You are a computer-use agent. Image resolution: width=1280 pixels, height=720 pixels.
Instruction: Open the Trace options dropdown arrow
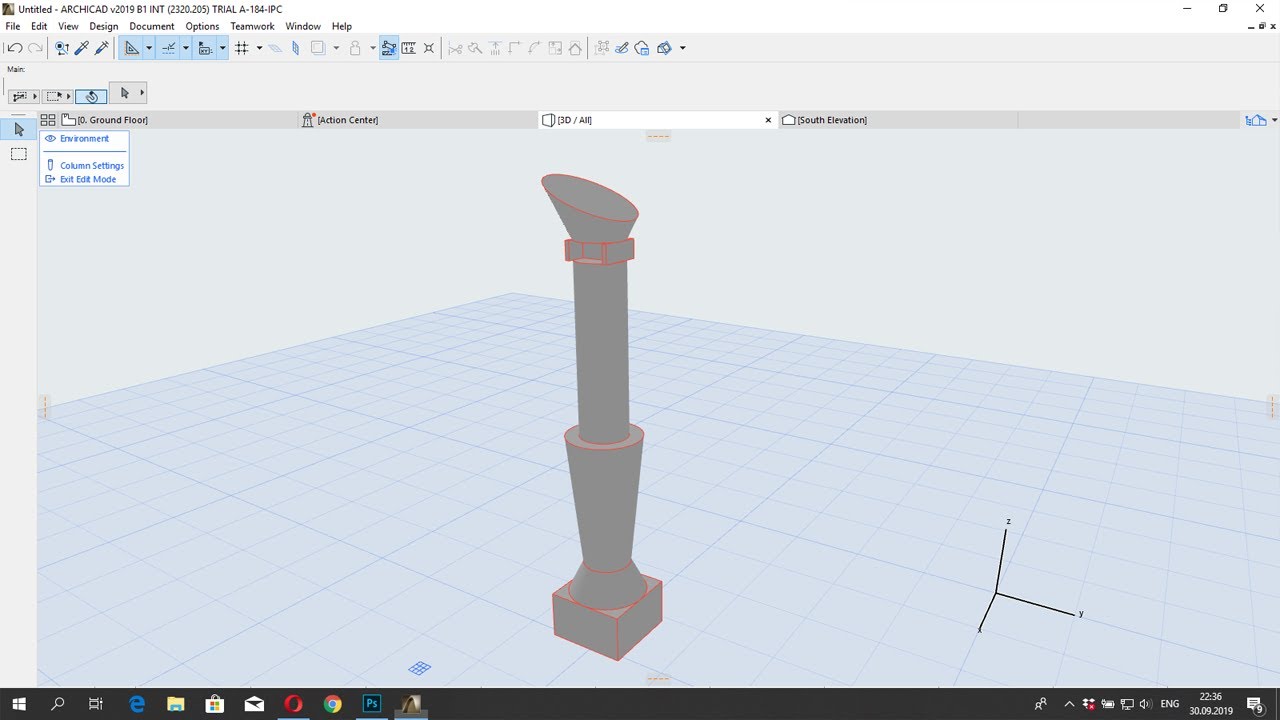[336, 48]
